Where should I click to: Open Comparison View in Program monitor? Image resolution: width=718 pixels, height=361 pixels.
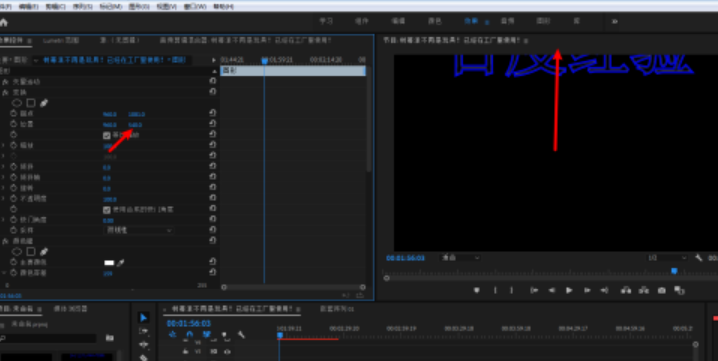pos(679,290)
